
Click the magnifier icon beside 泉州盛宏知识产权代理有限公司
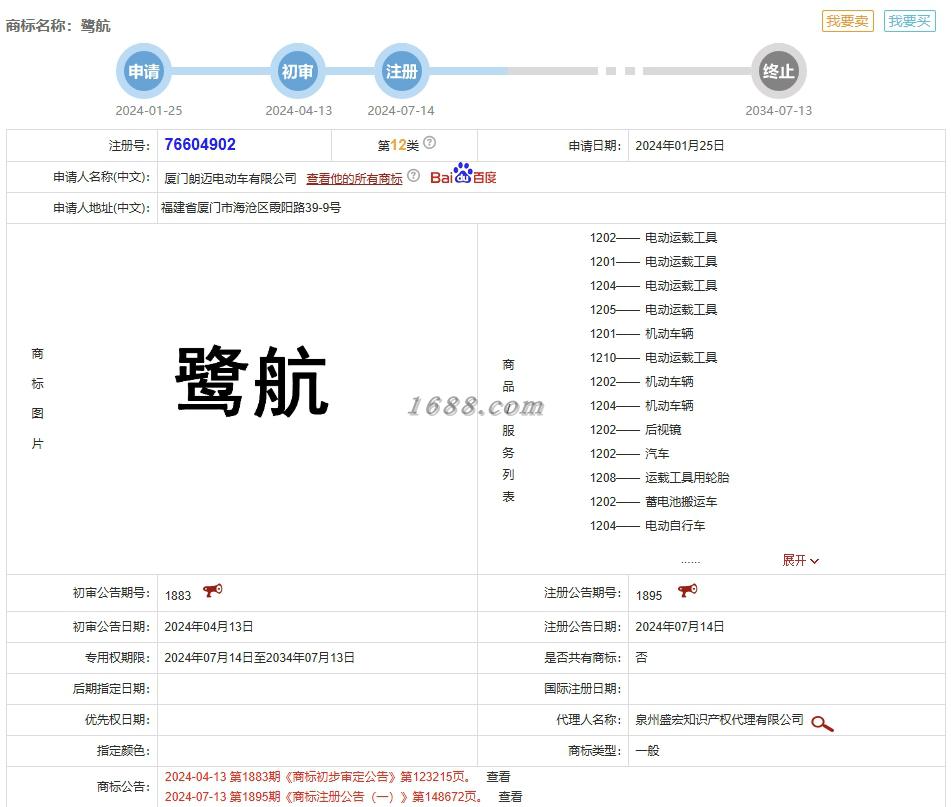pyautogui.click(x=822, y=723)
